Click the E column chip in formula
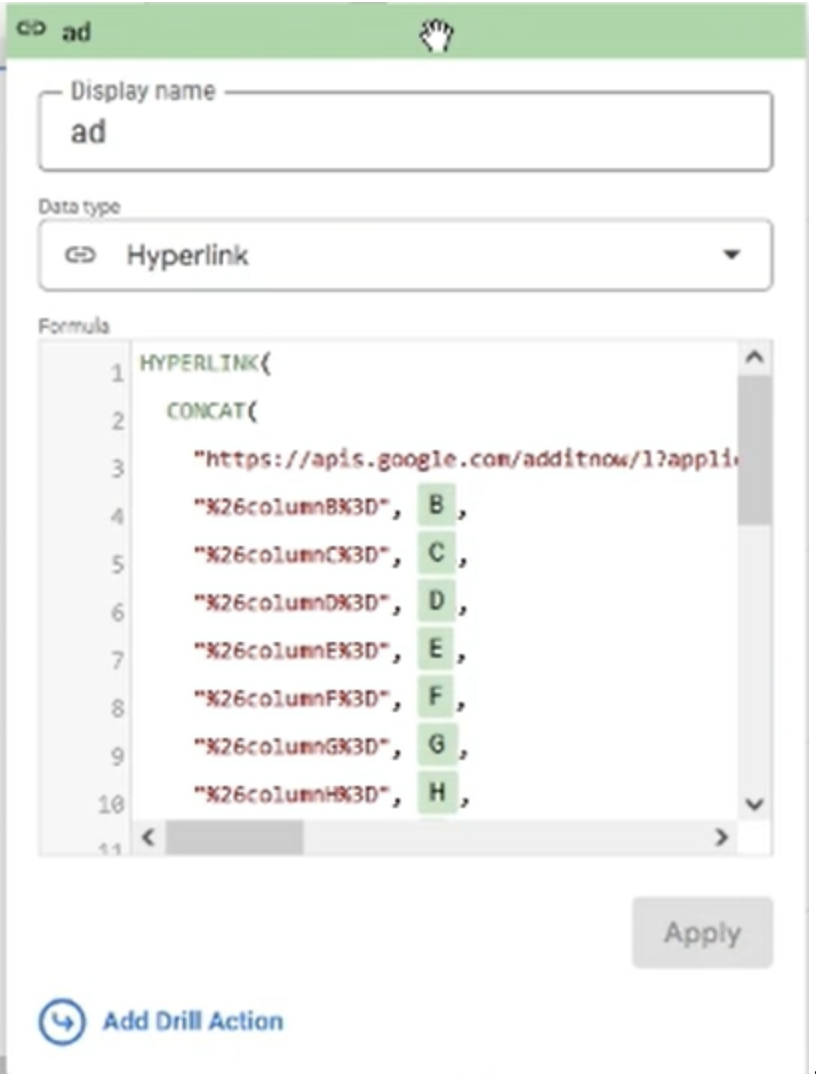 [437, 651]
